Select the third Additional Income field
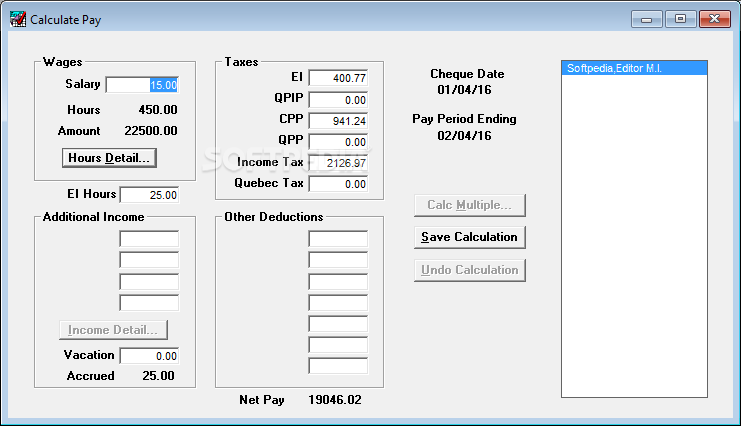 pos(149,282)
